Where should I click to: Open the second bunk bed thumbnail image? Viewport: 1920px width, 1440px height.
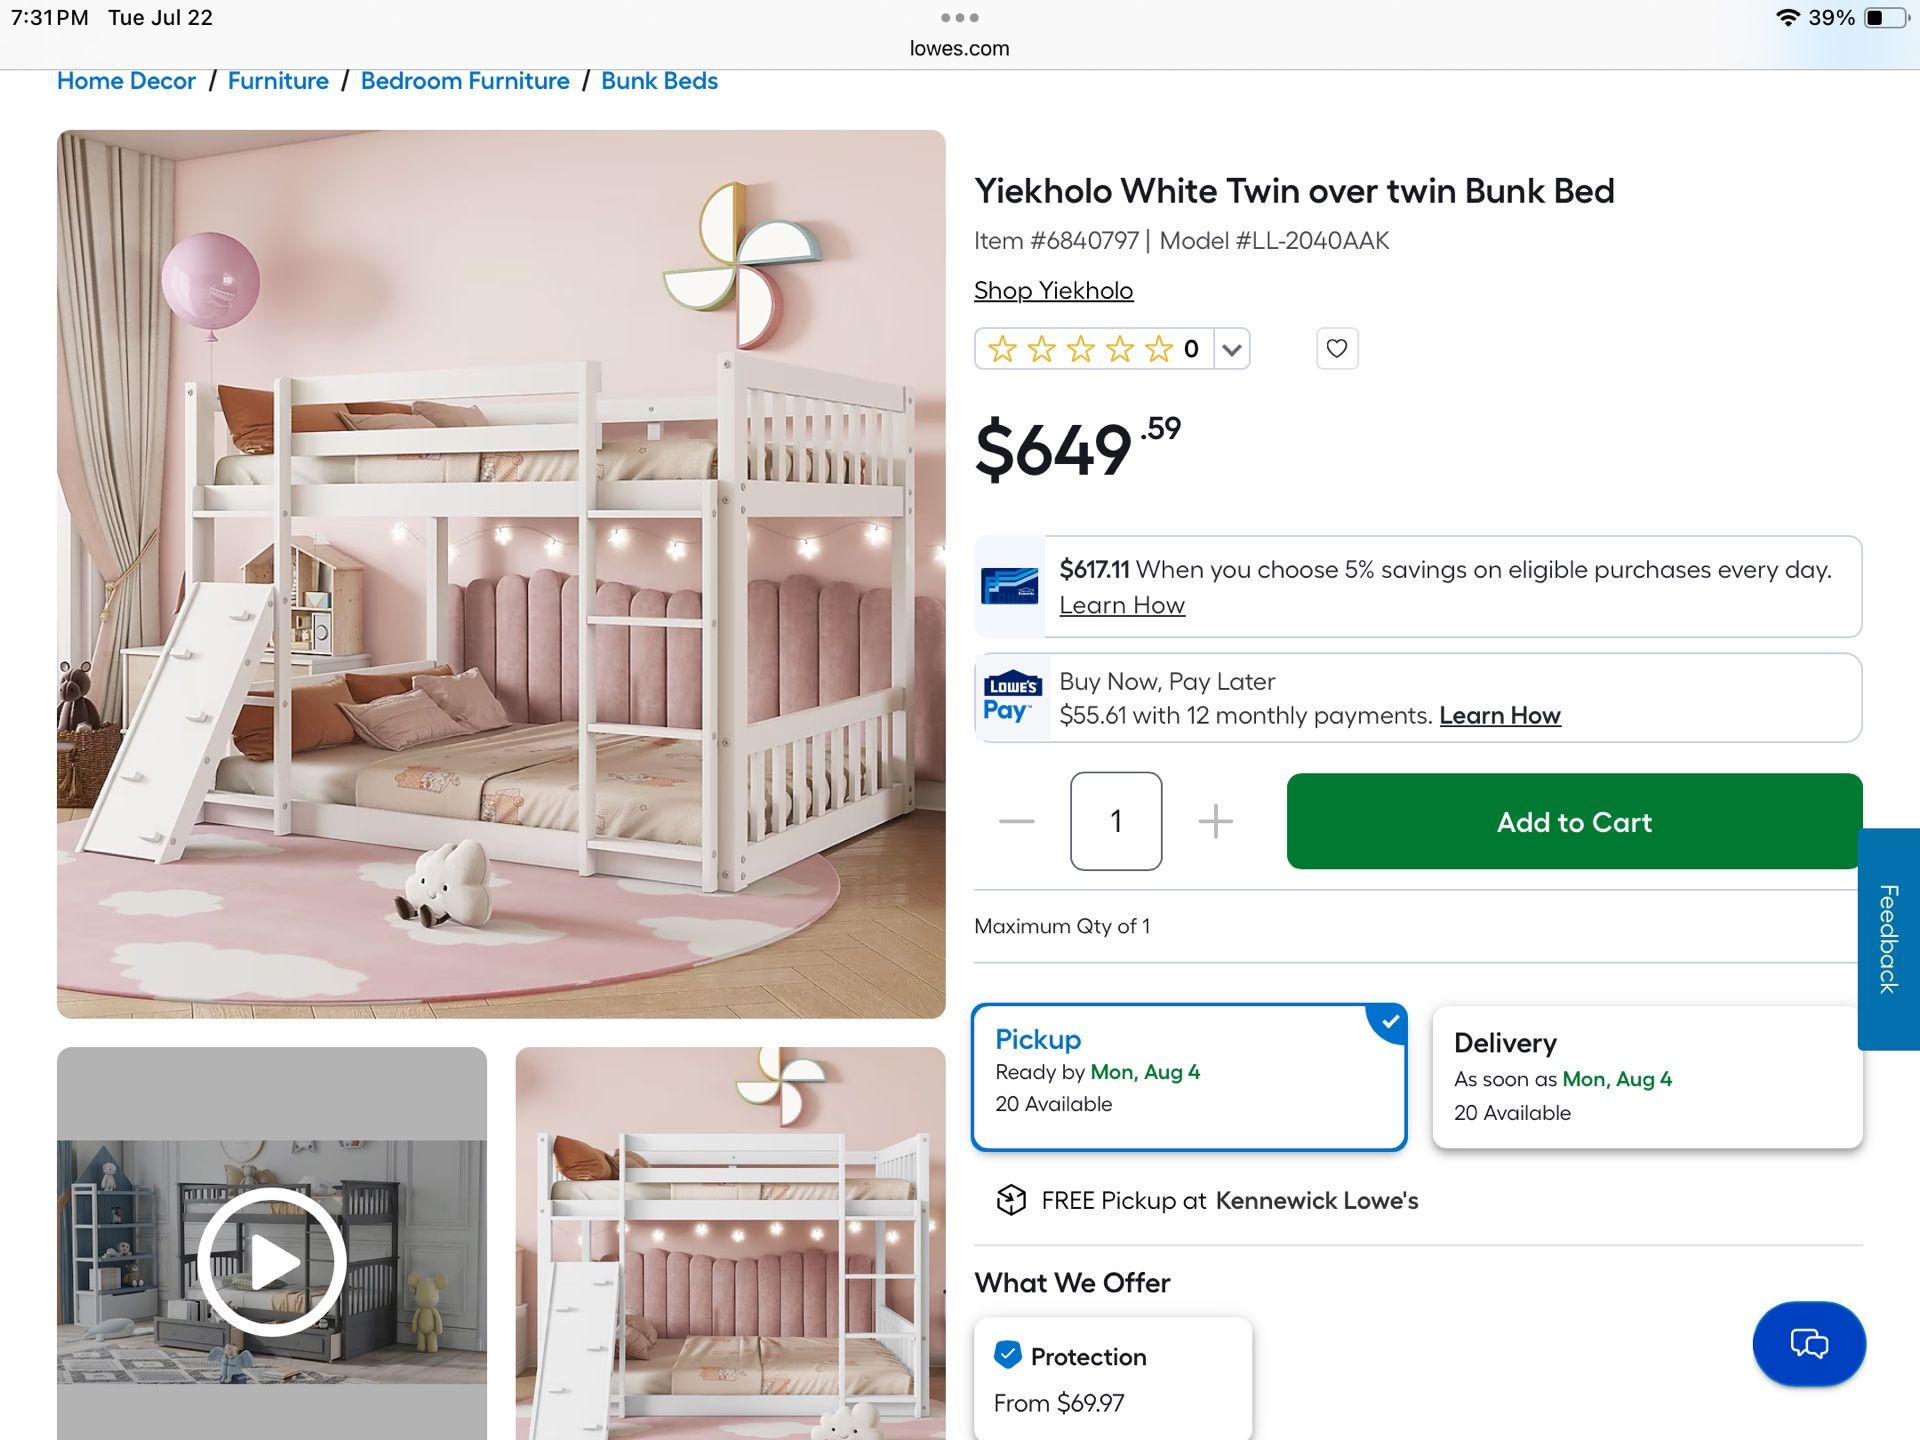tap(730, 1243)
